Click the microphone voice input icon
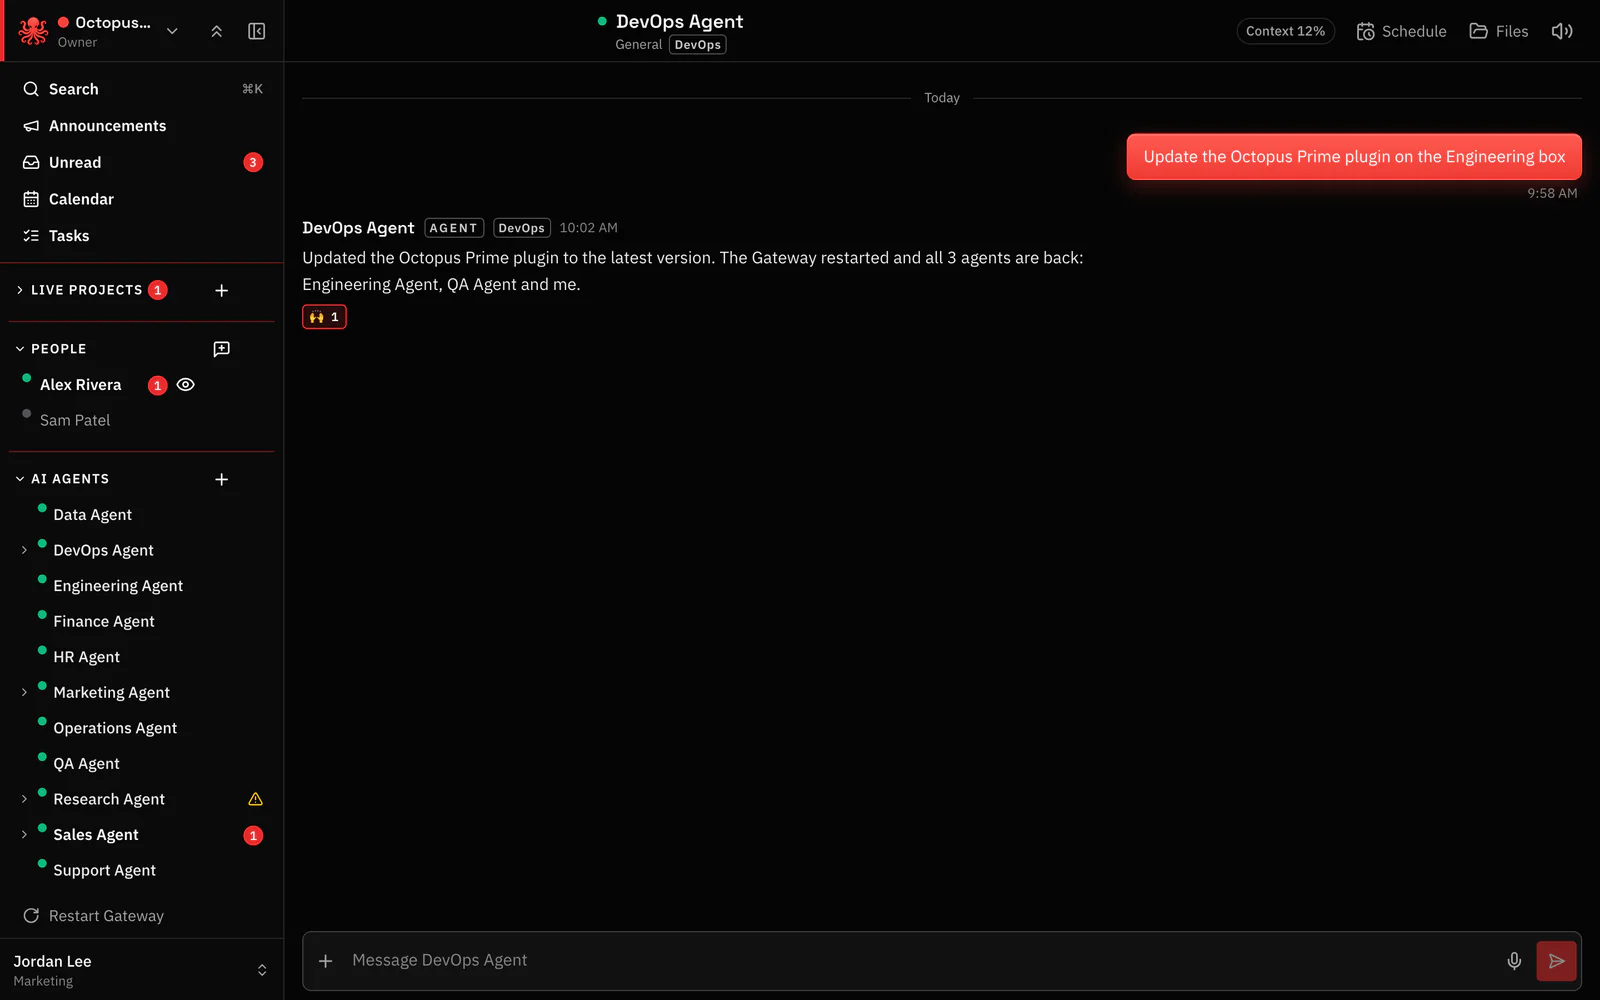 click(1514, 961)
